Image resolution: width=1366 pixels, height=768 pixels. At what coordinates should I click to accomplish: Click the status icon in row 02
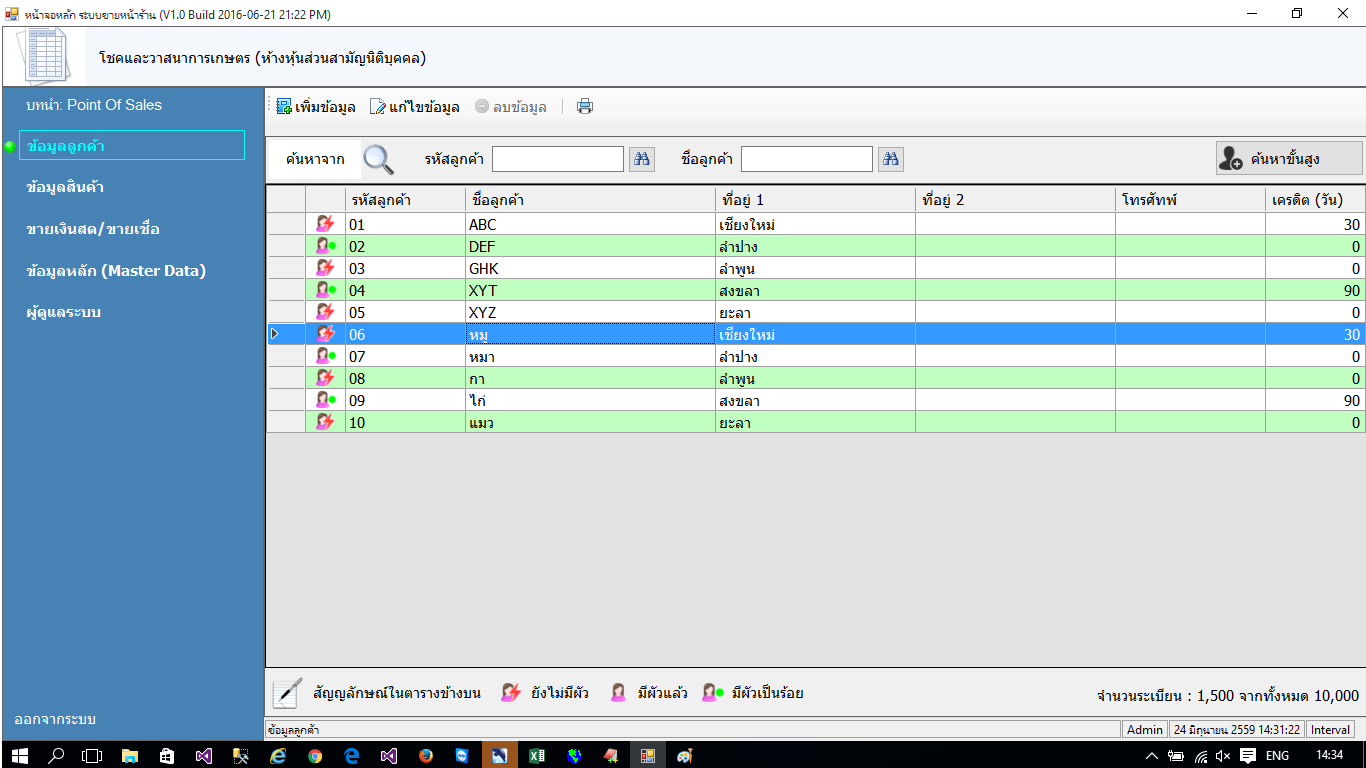[x=325, y=246]
